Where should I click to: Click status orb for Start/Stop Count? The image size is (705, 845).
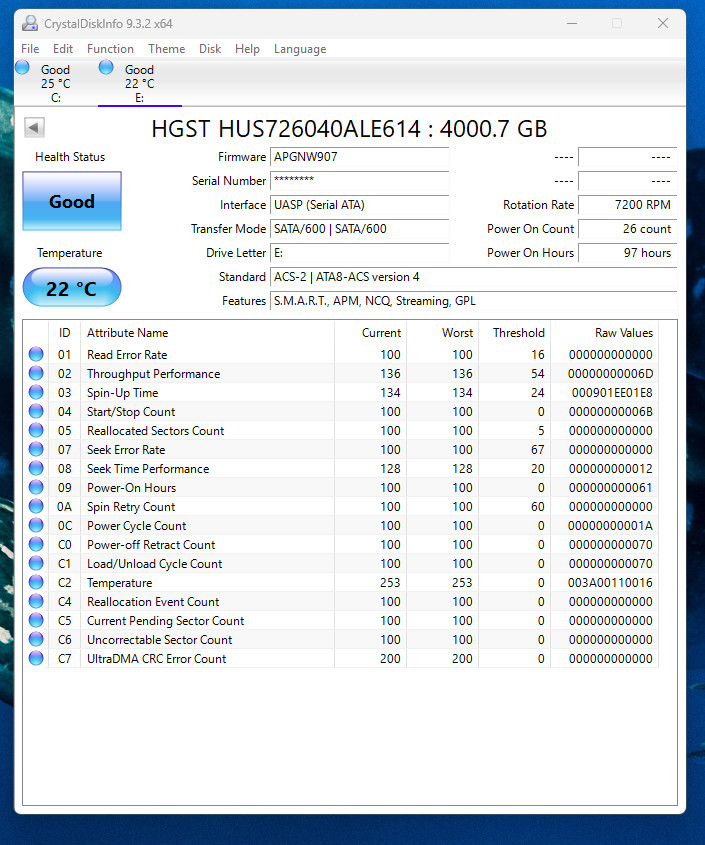(x=36, y=411)
